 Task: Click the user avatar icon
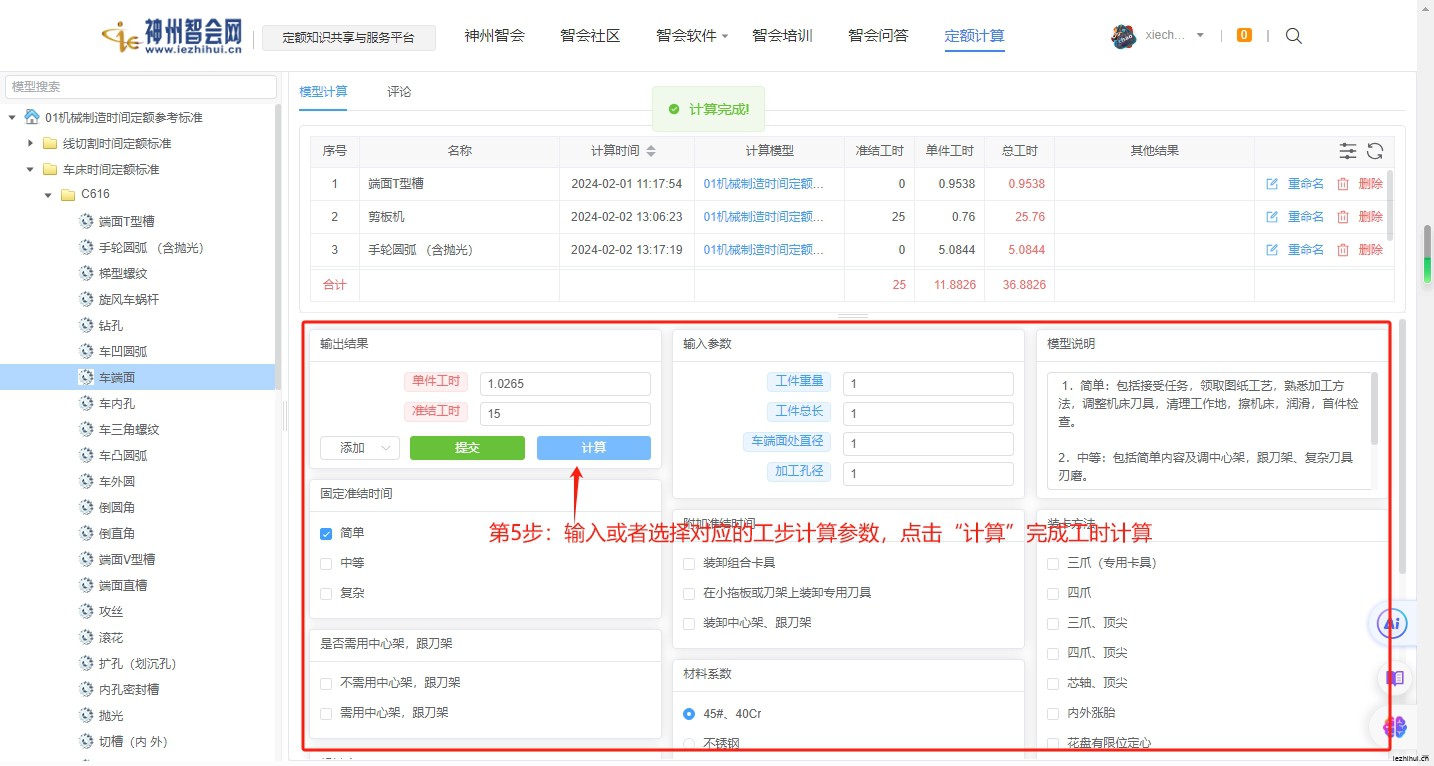[x=1124, y=36]
